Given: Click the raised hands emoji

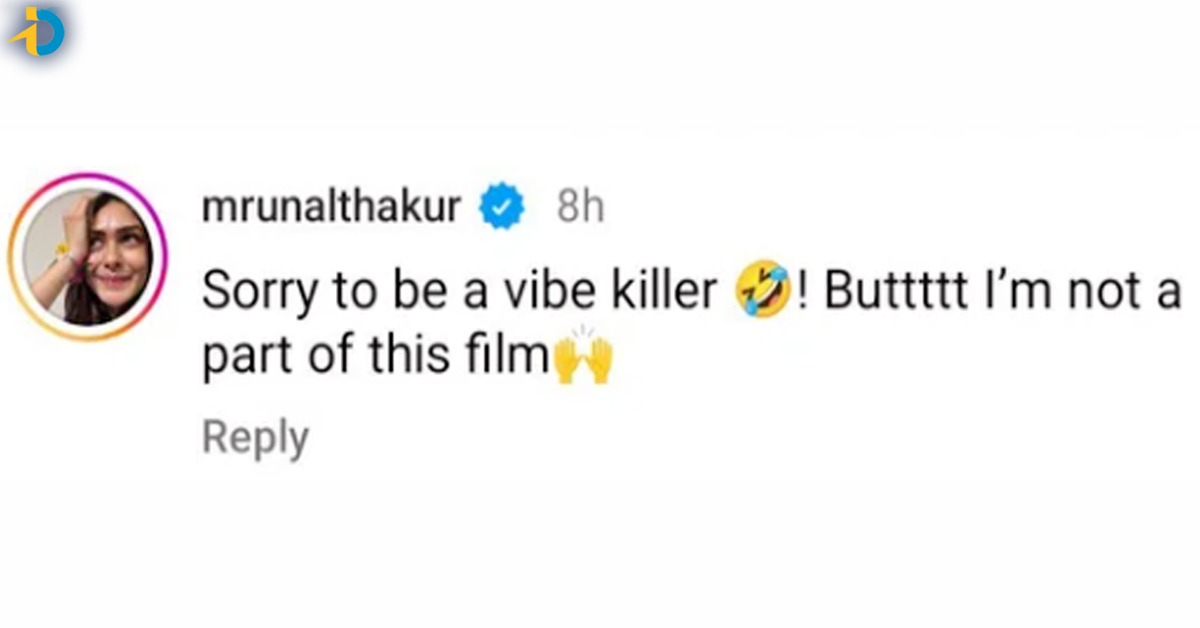Looking at the screenshot, I should (582, 361).
